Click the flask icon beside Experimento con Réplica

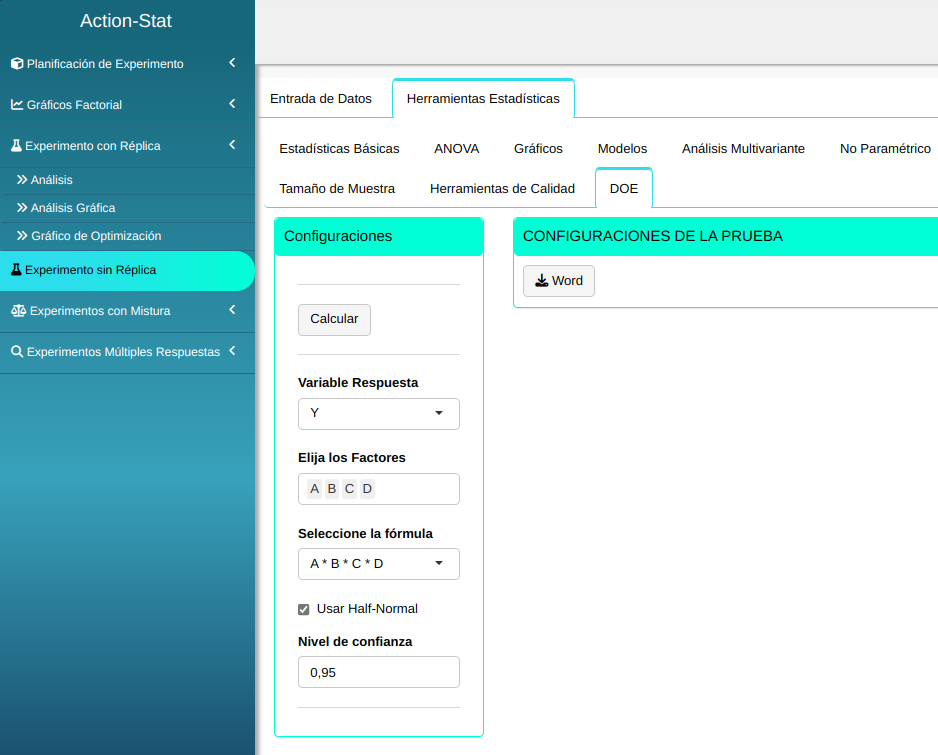pyautogui.click(x=16, y=146)
